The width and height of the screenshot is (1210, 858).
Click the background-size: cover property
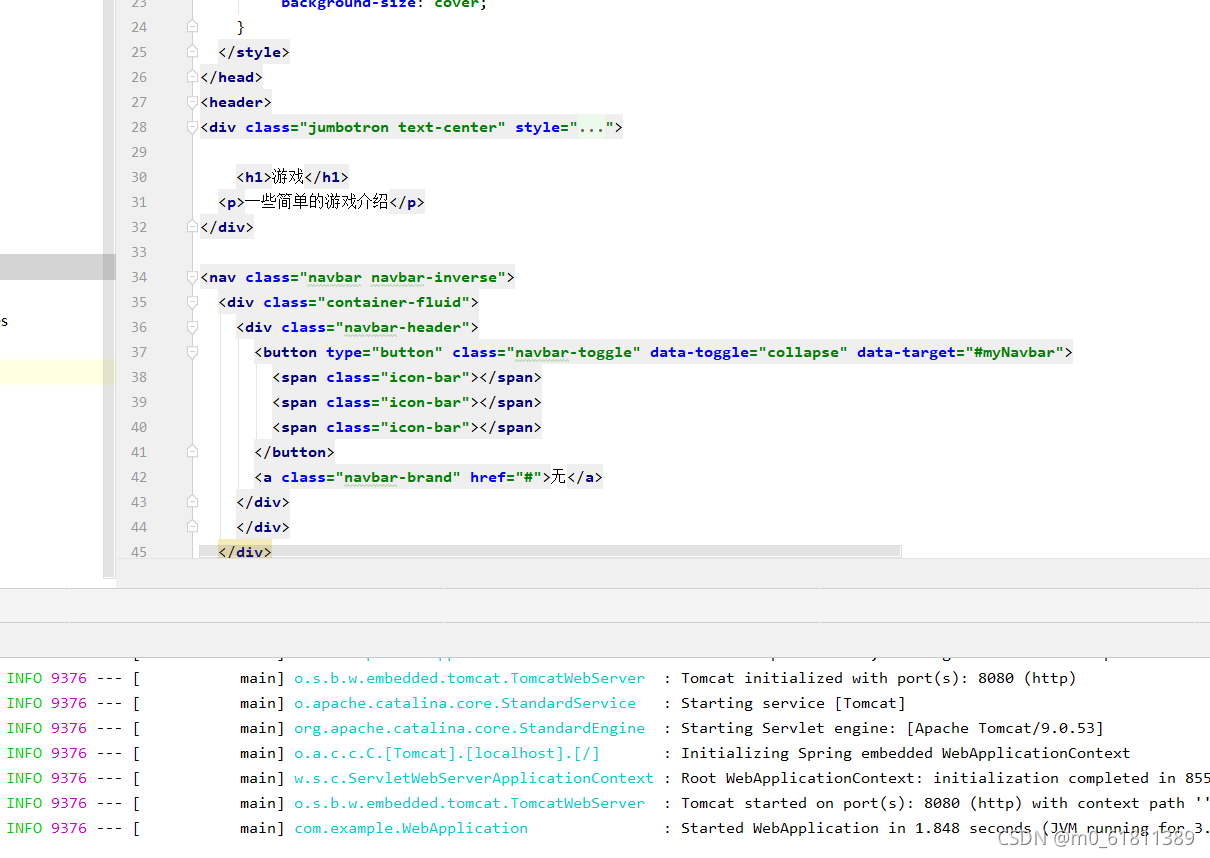tap(383, 4)
